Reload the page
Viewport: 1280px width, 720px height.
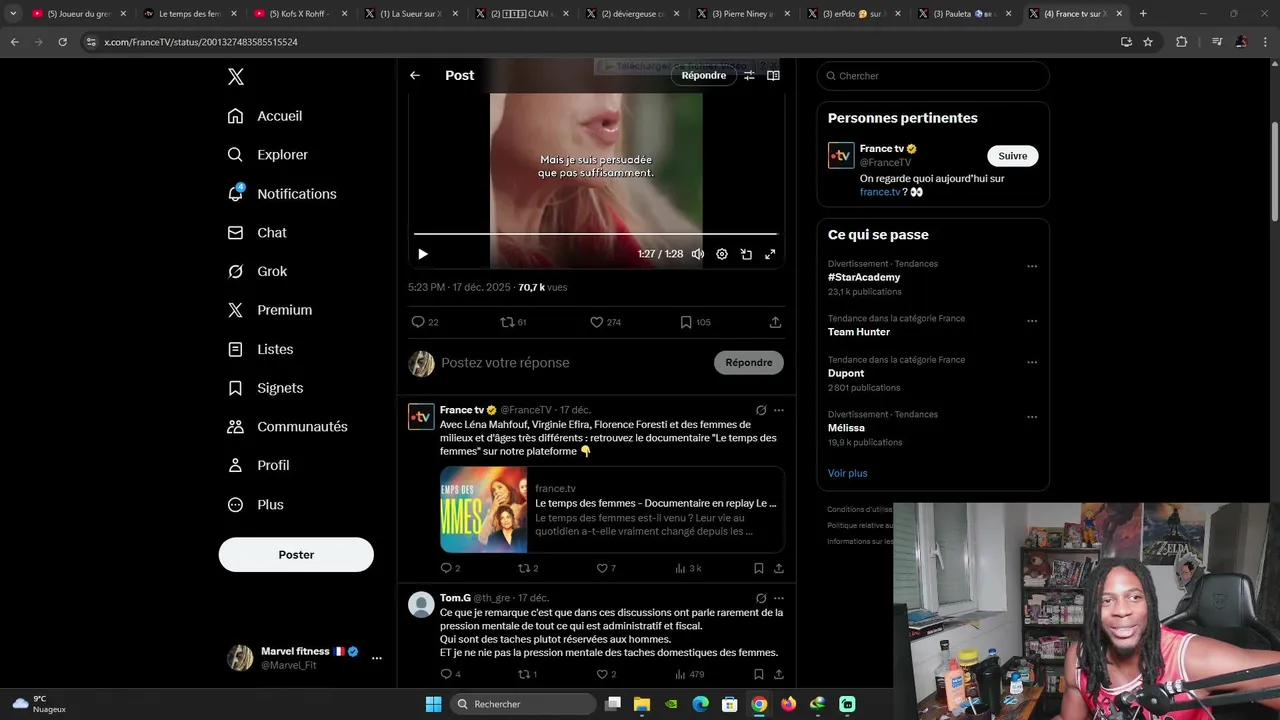[x=62, y=42]
